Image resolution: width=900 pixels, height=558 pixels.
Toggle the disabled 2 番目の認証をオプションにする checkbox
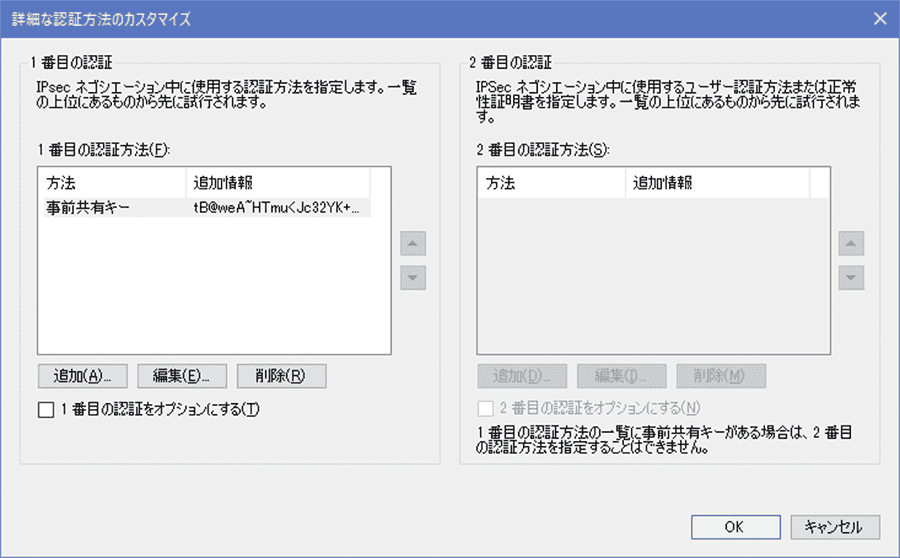(486, 408)
